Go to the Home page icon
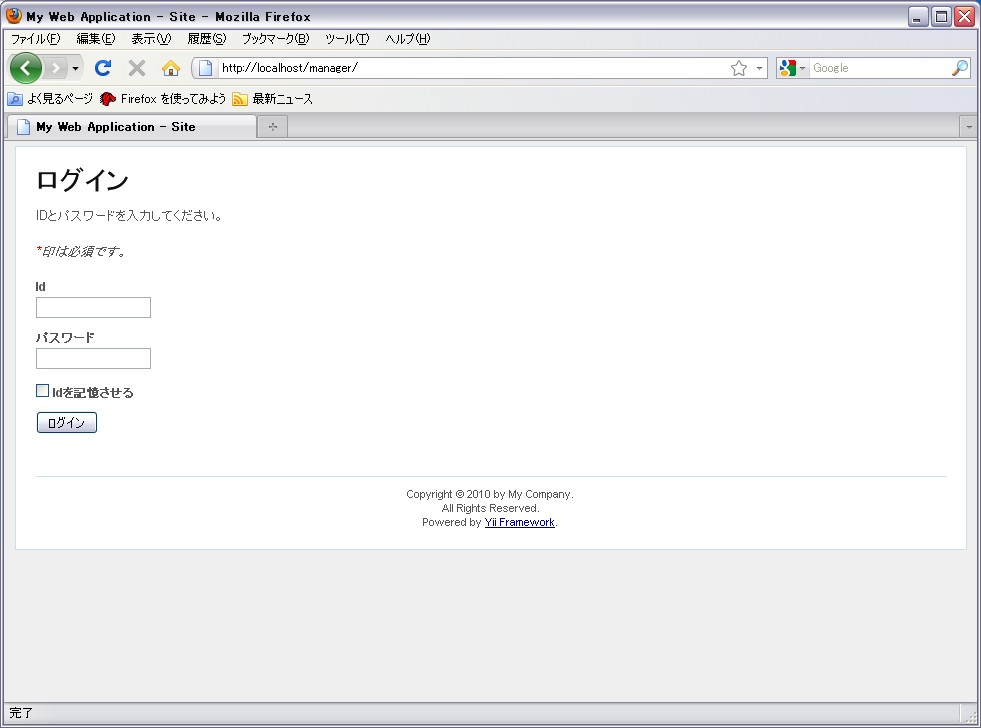The height and width of the screenshot is (728, 981). [x=171, y=68]
